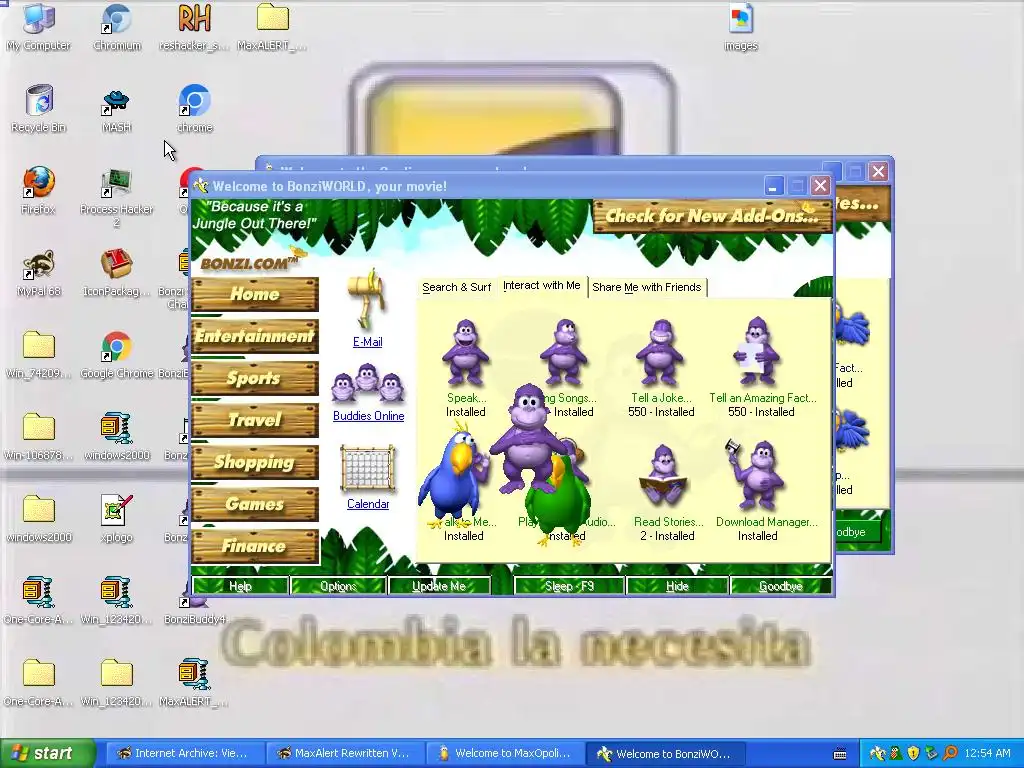Click the Read Stories label
This screenshot has width=1024, height=768.
click(669, 522)
